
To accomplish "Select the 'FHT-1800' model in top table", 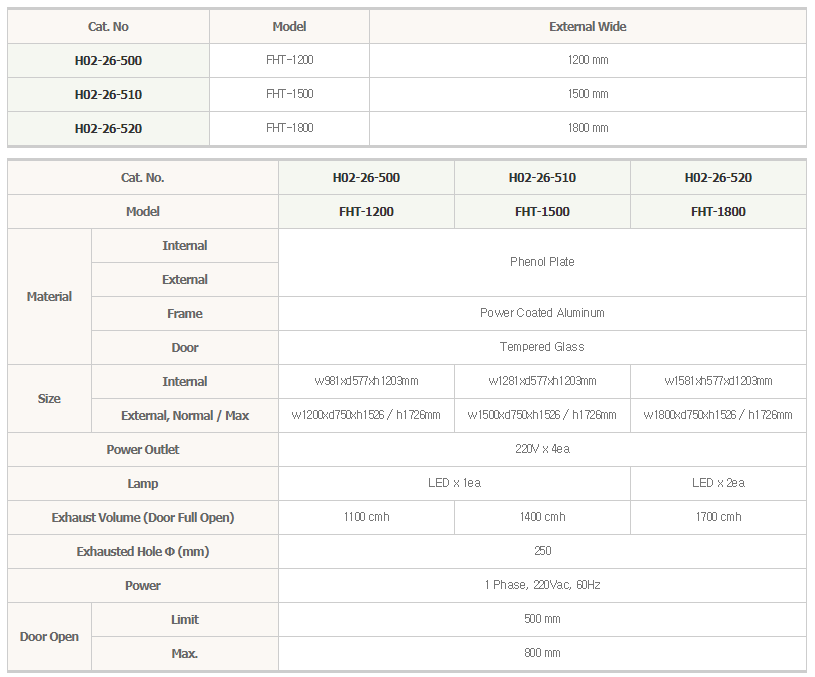I will point(290,128).
